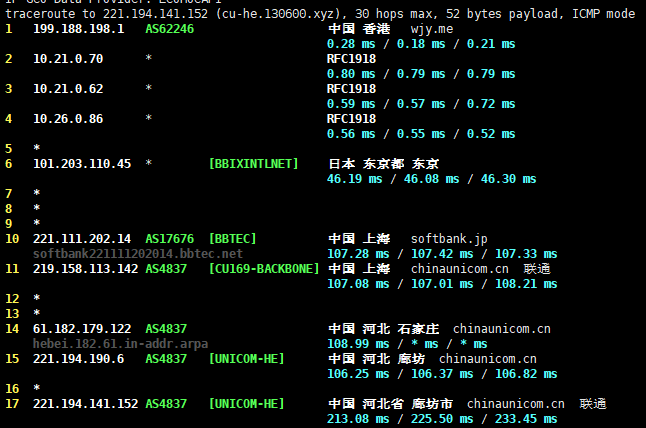Click hop number 16
The width and height of the screenshot is (646, 428).
pos(12,389)
